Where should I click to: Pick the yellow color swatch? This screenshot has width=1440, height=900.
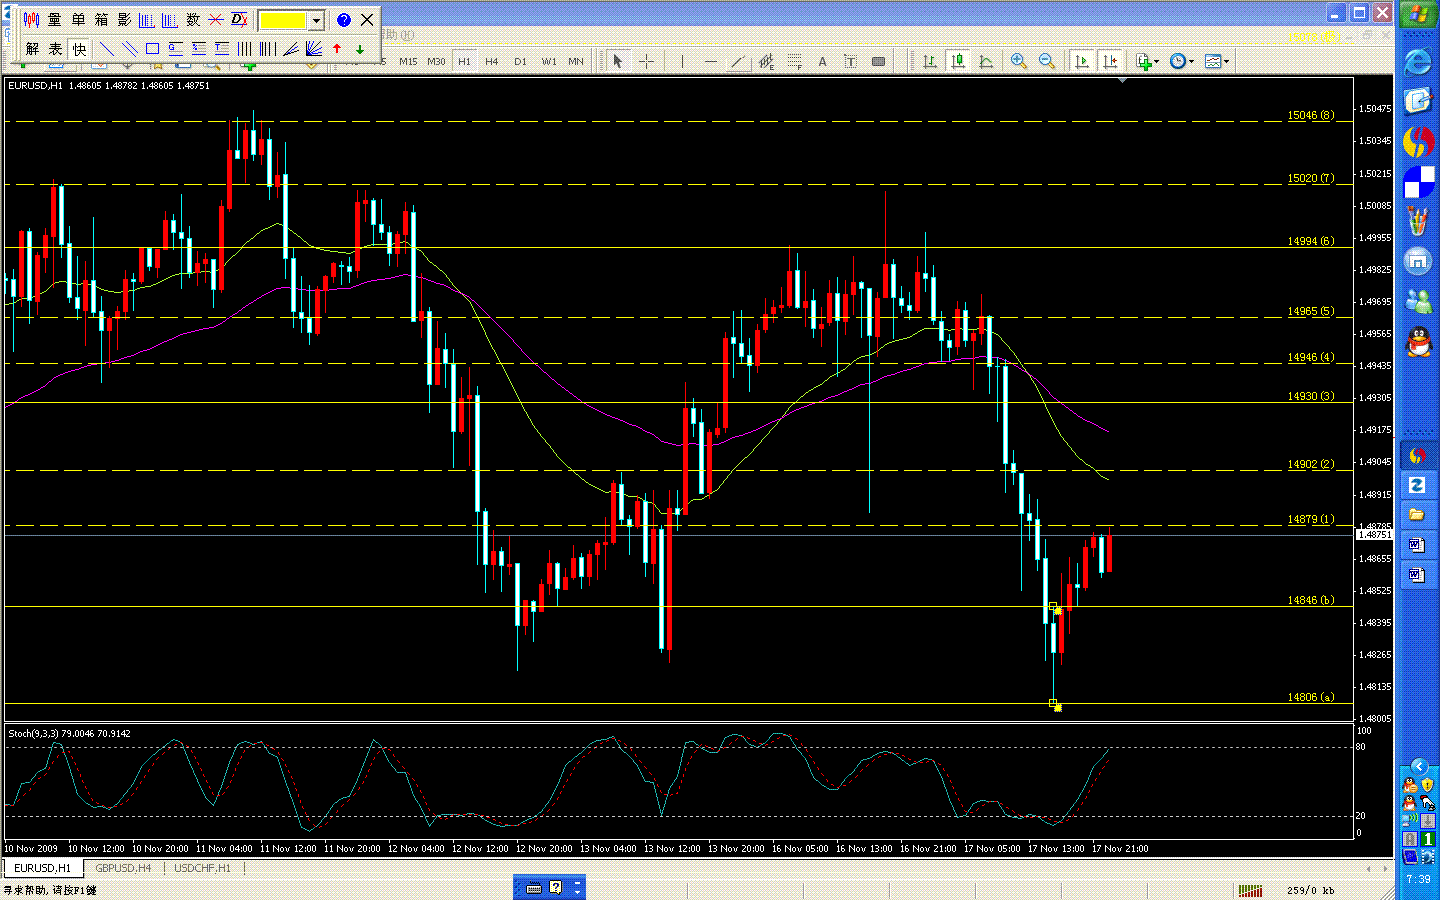pyautogui.click(x=284, y=20)
